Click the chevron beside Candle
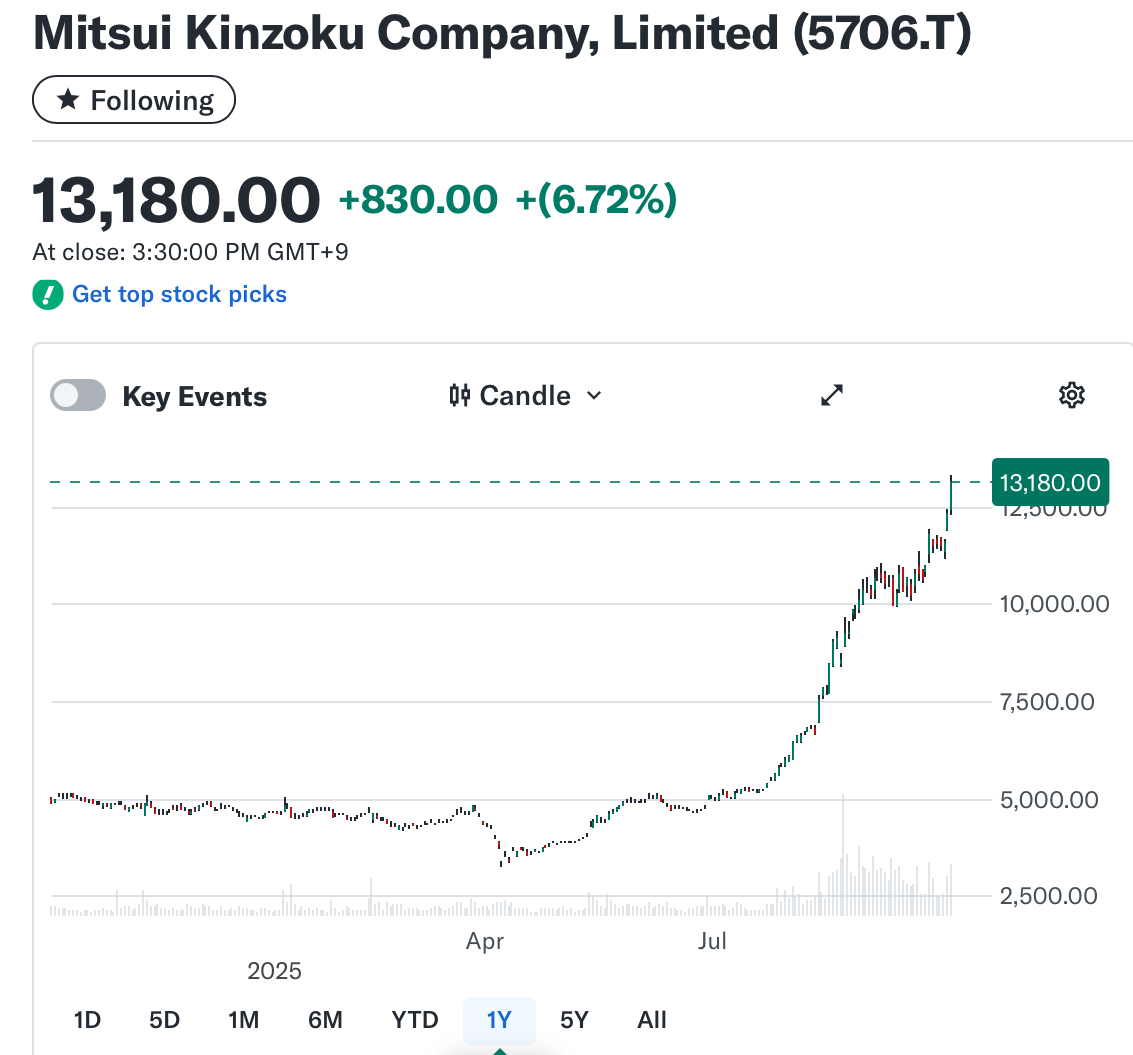 point(594,396)
